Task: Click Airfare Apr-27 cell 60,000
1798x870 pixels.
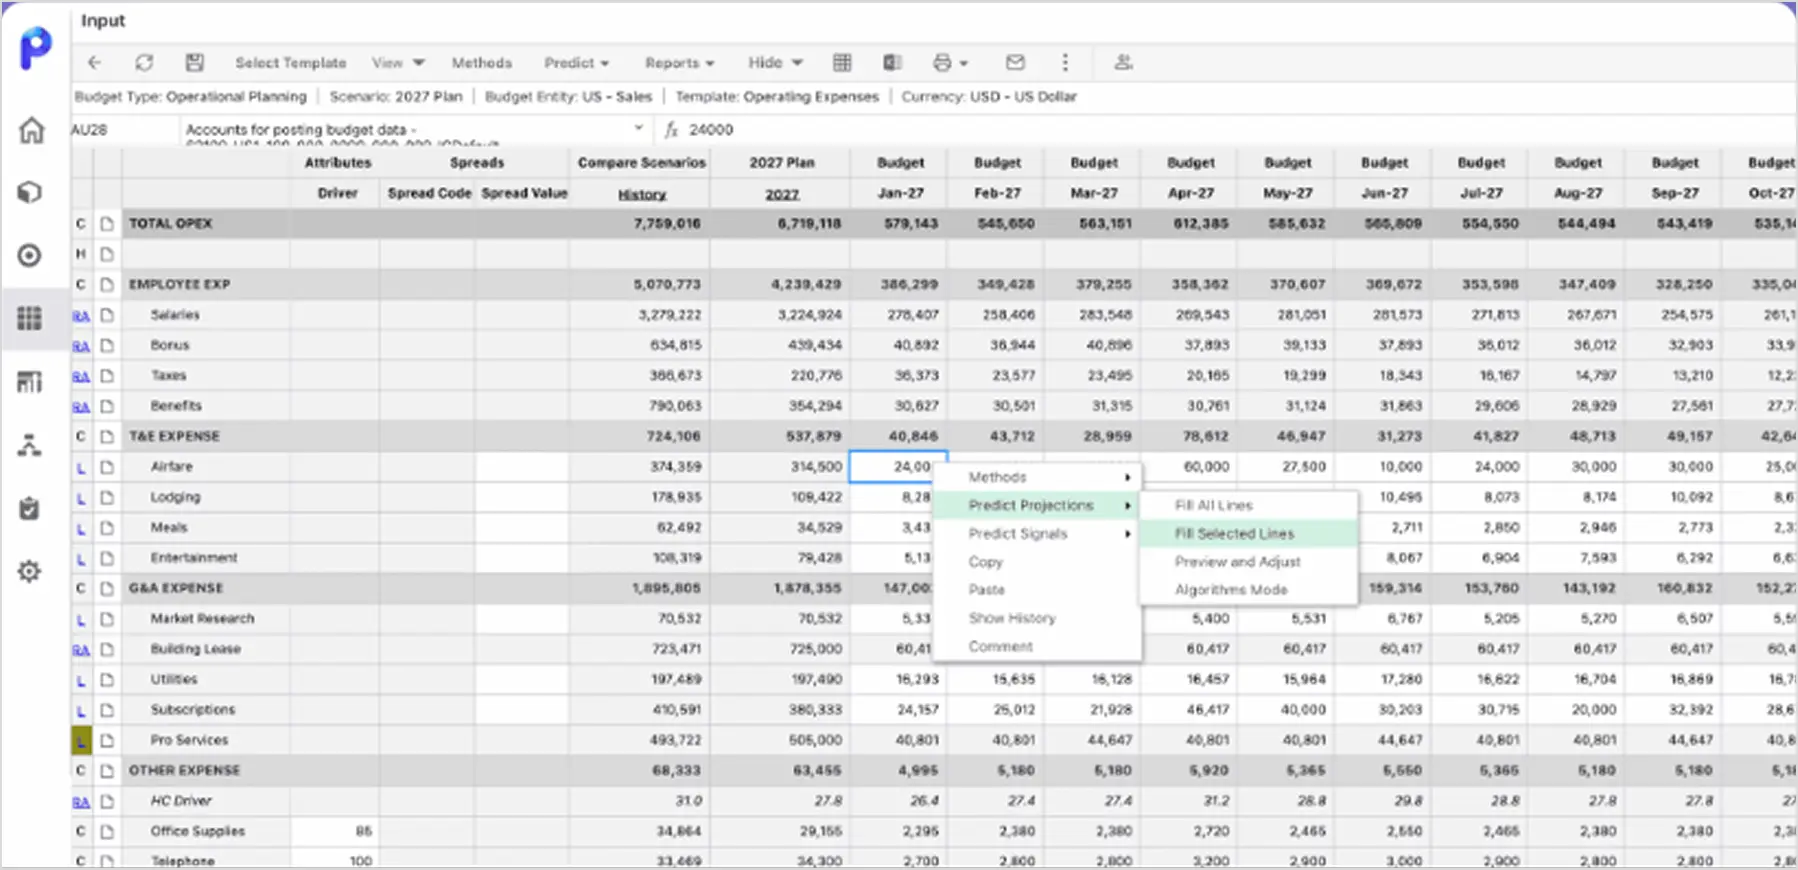Action: click(x=1191, y=467)
